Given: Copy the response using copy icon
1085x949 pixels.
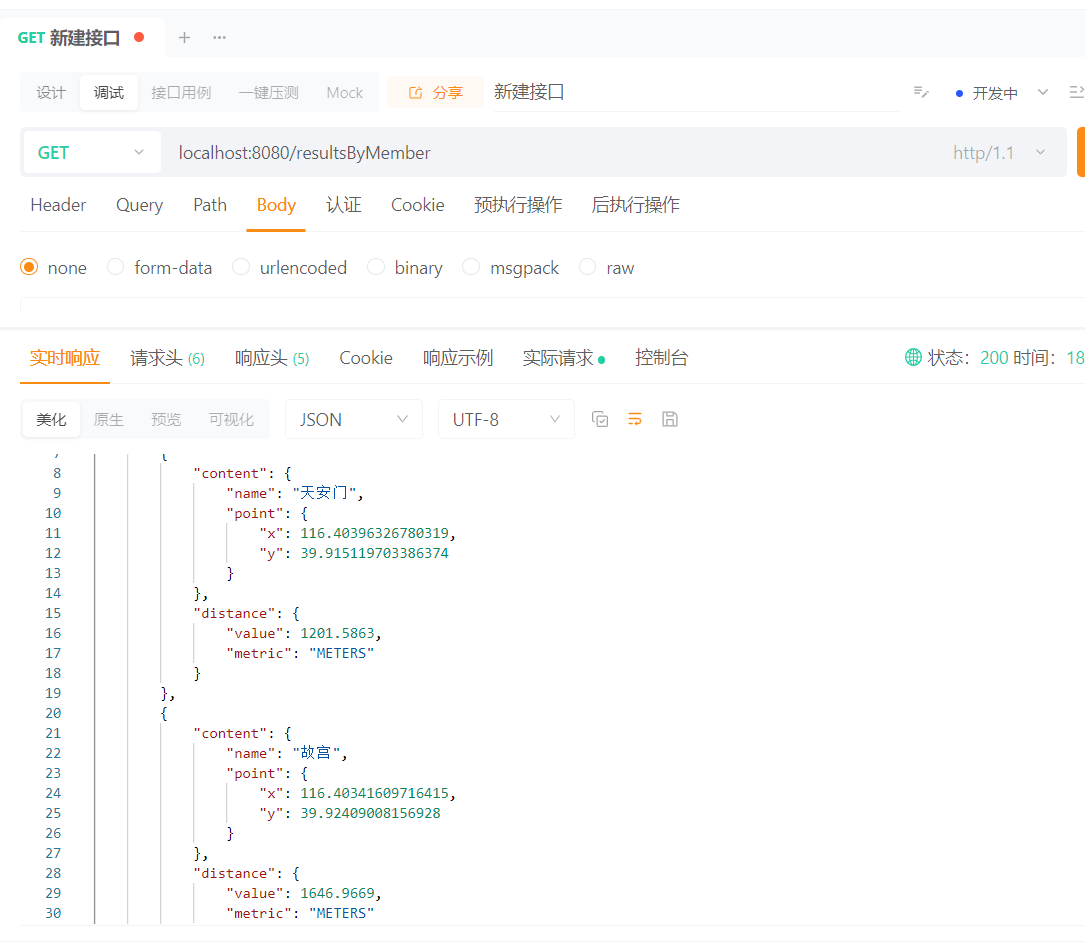Looking at the screenshot, I should [x=600, y=419].
